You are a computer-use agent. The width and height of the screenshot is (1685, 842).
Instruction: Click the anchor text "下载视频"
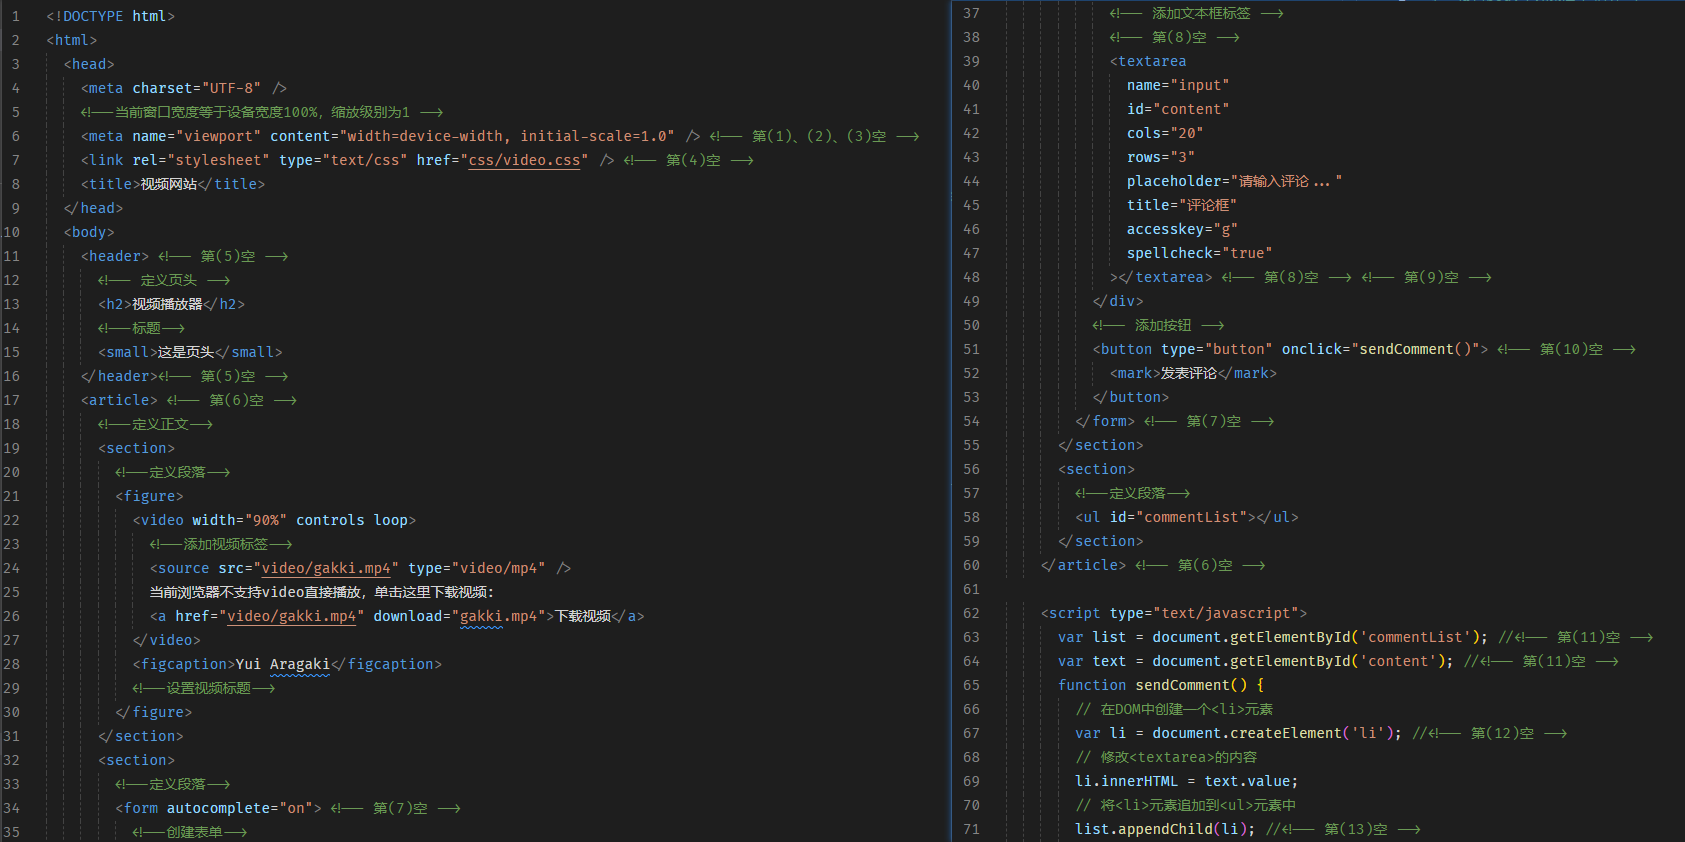point(583,616)
